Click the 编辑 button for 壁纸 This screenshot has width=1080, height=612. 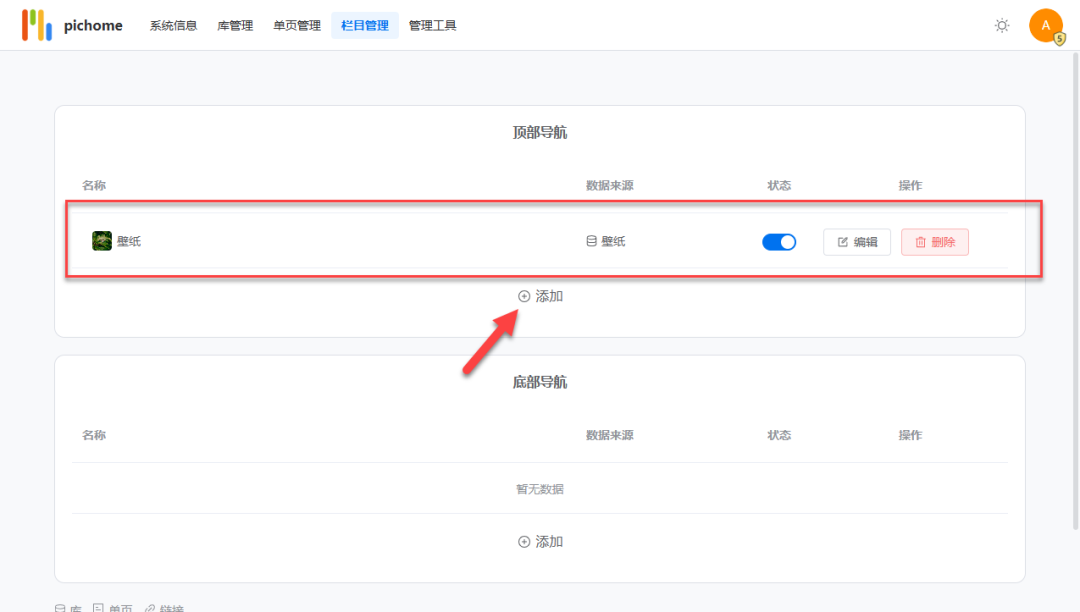(857, 240)
